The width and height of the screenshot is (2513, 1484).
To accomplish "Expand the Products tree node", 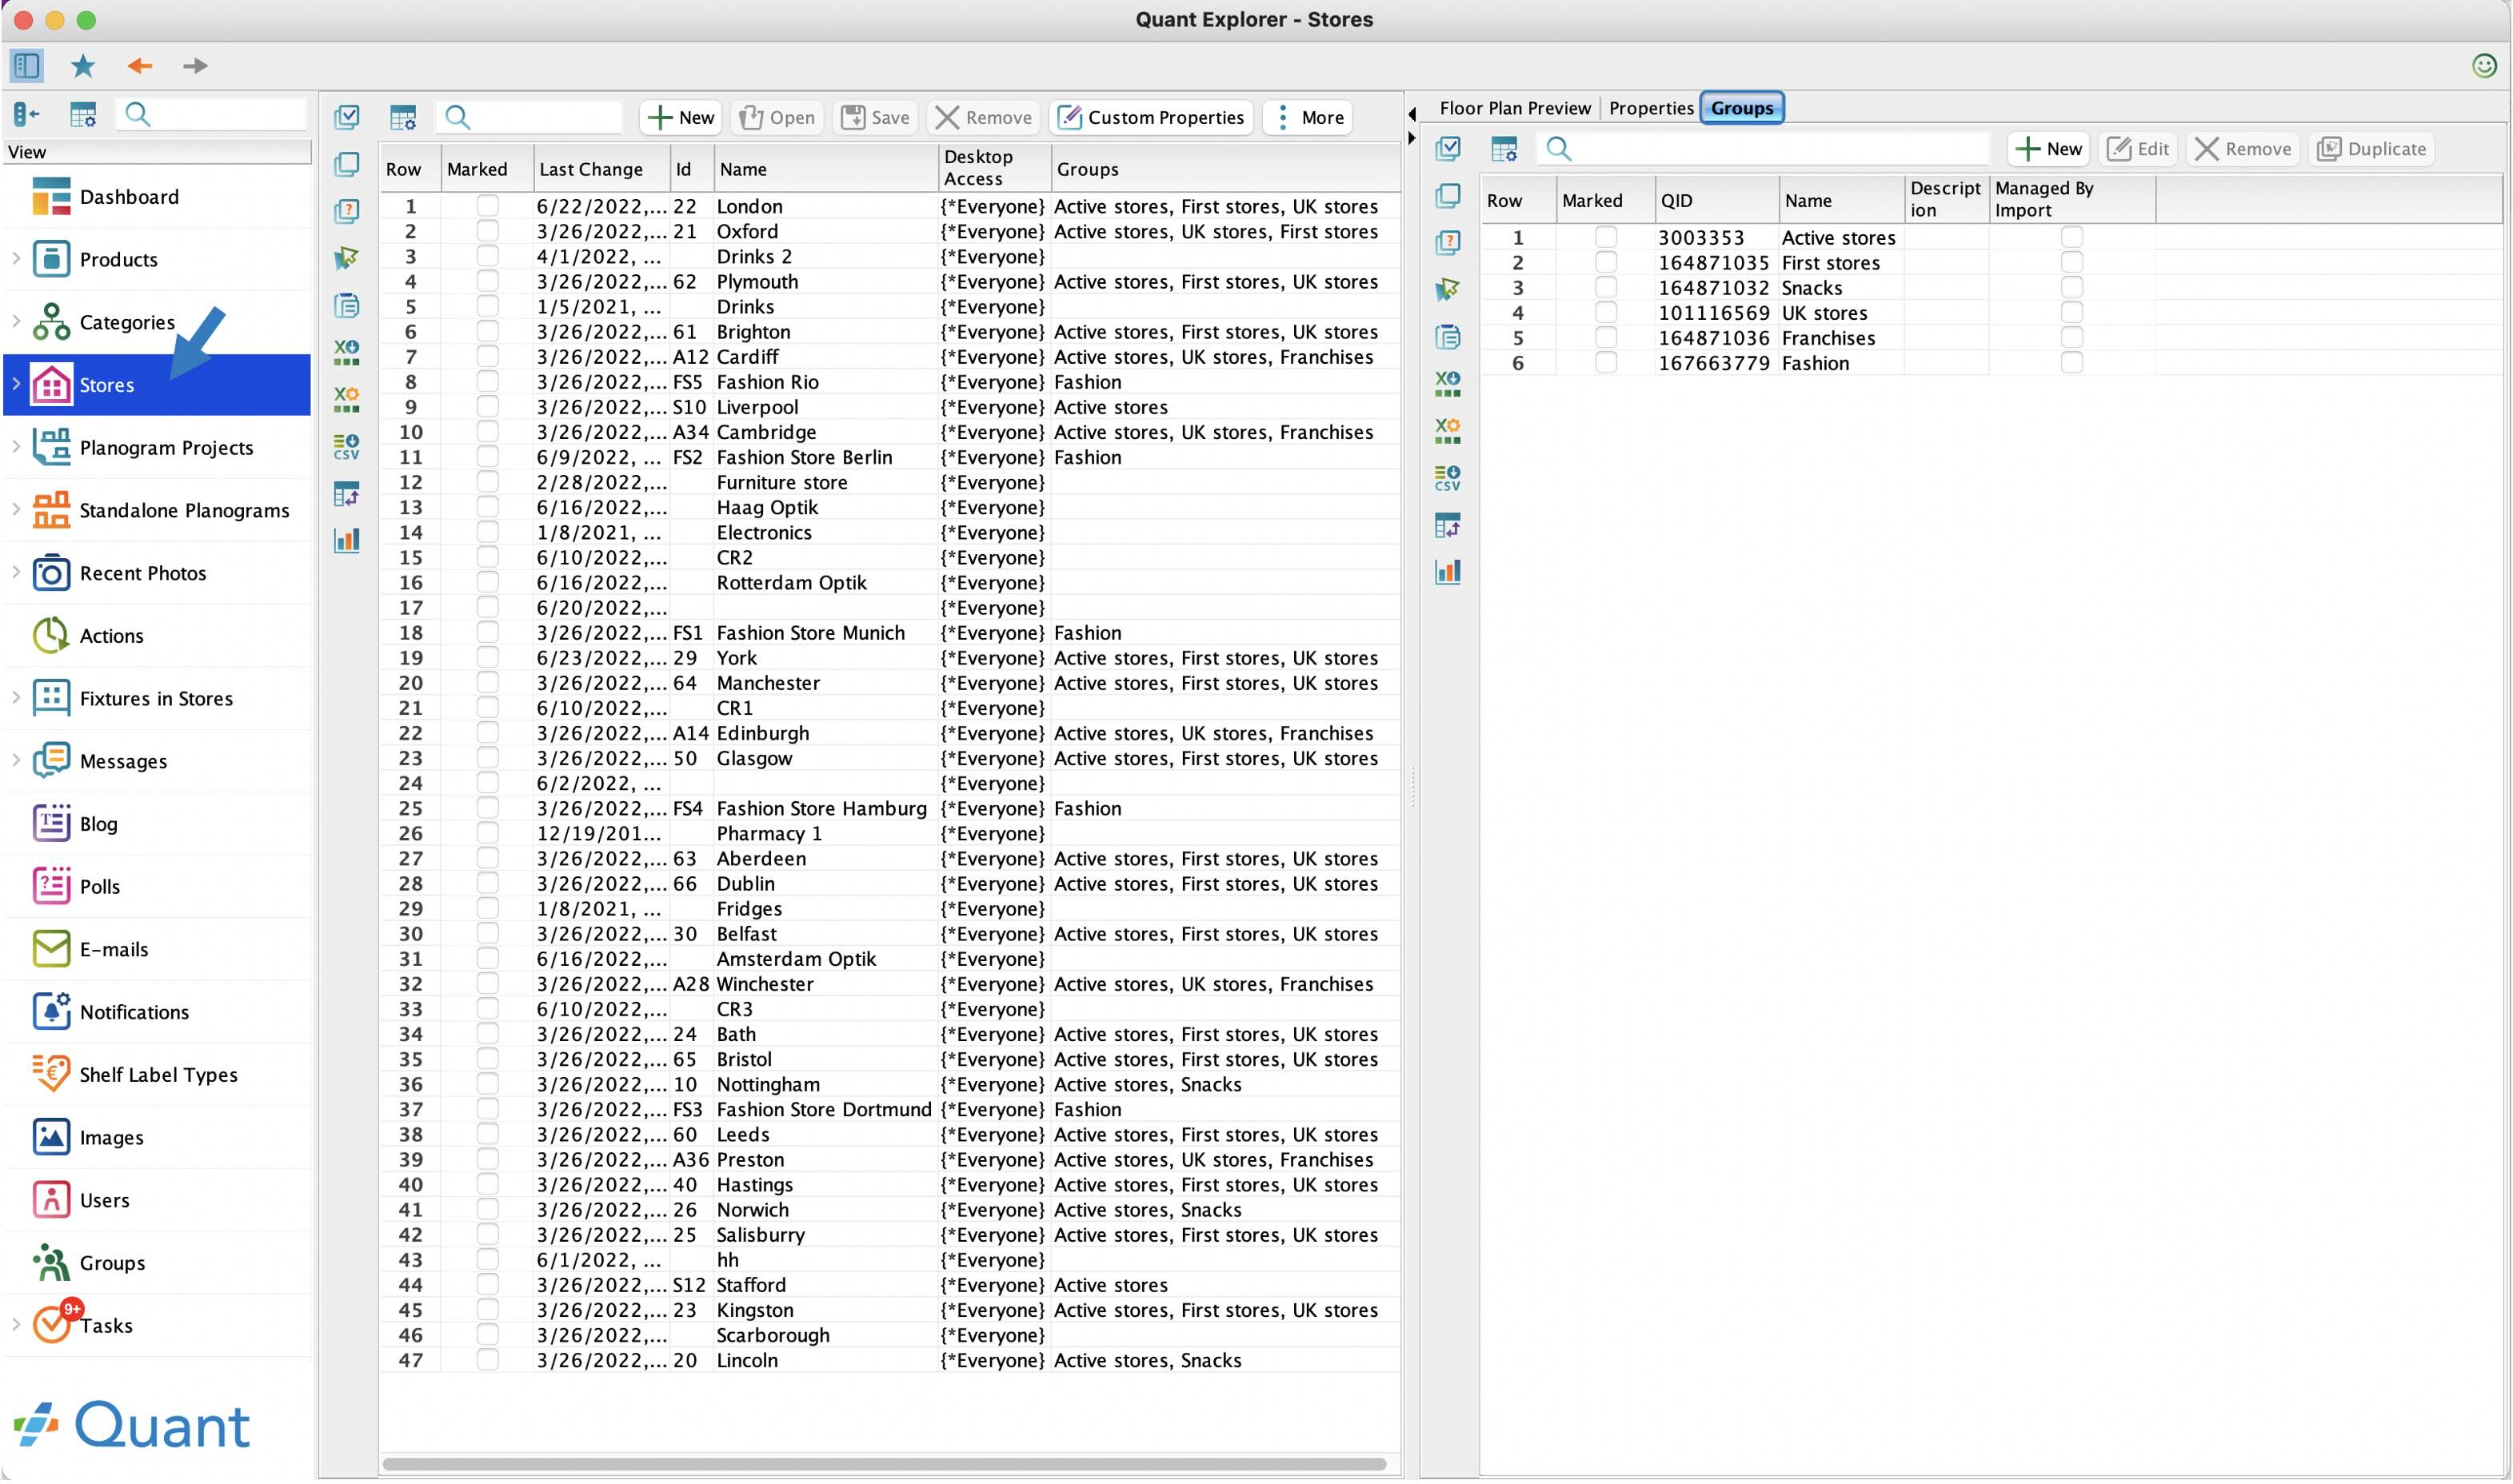I will pyautogui.click(x=16, y=259).
